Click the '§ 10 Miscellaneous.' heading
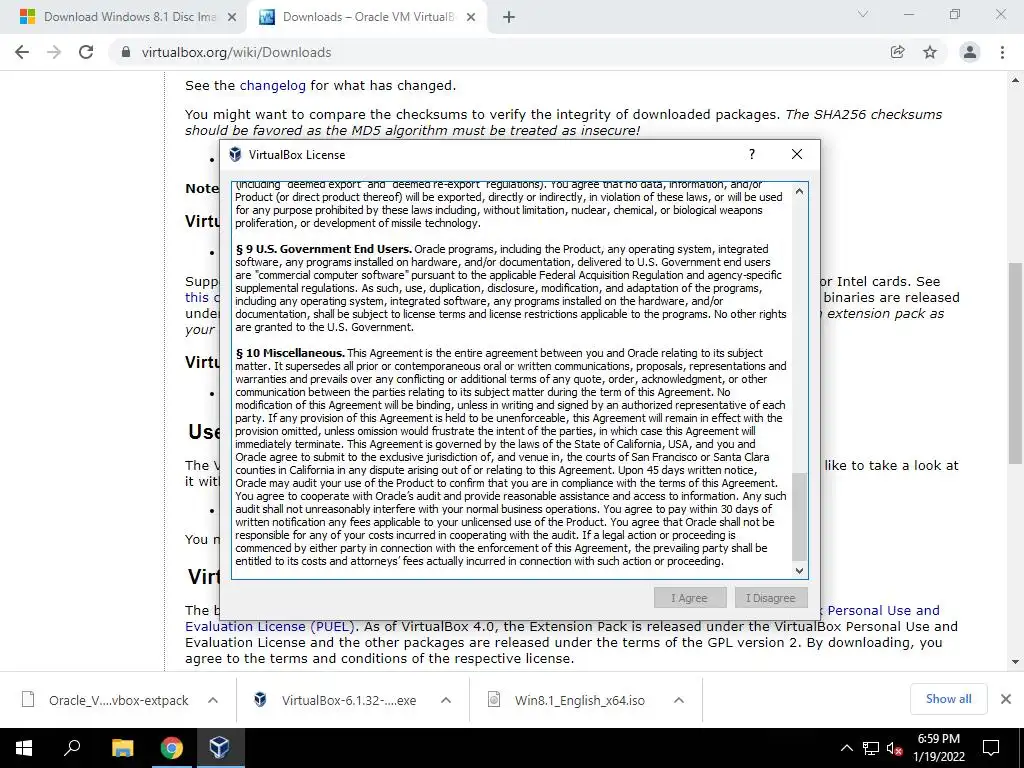Screen dimensions: 1024x768 290,353
